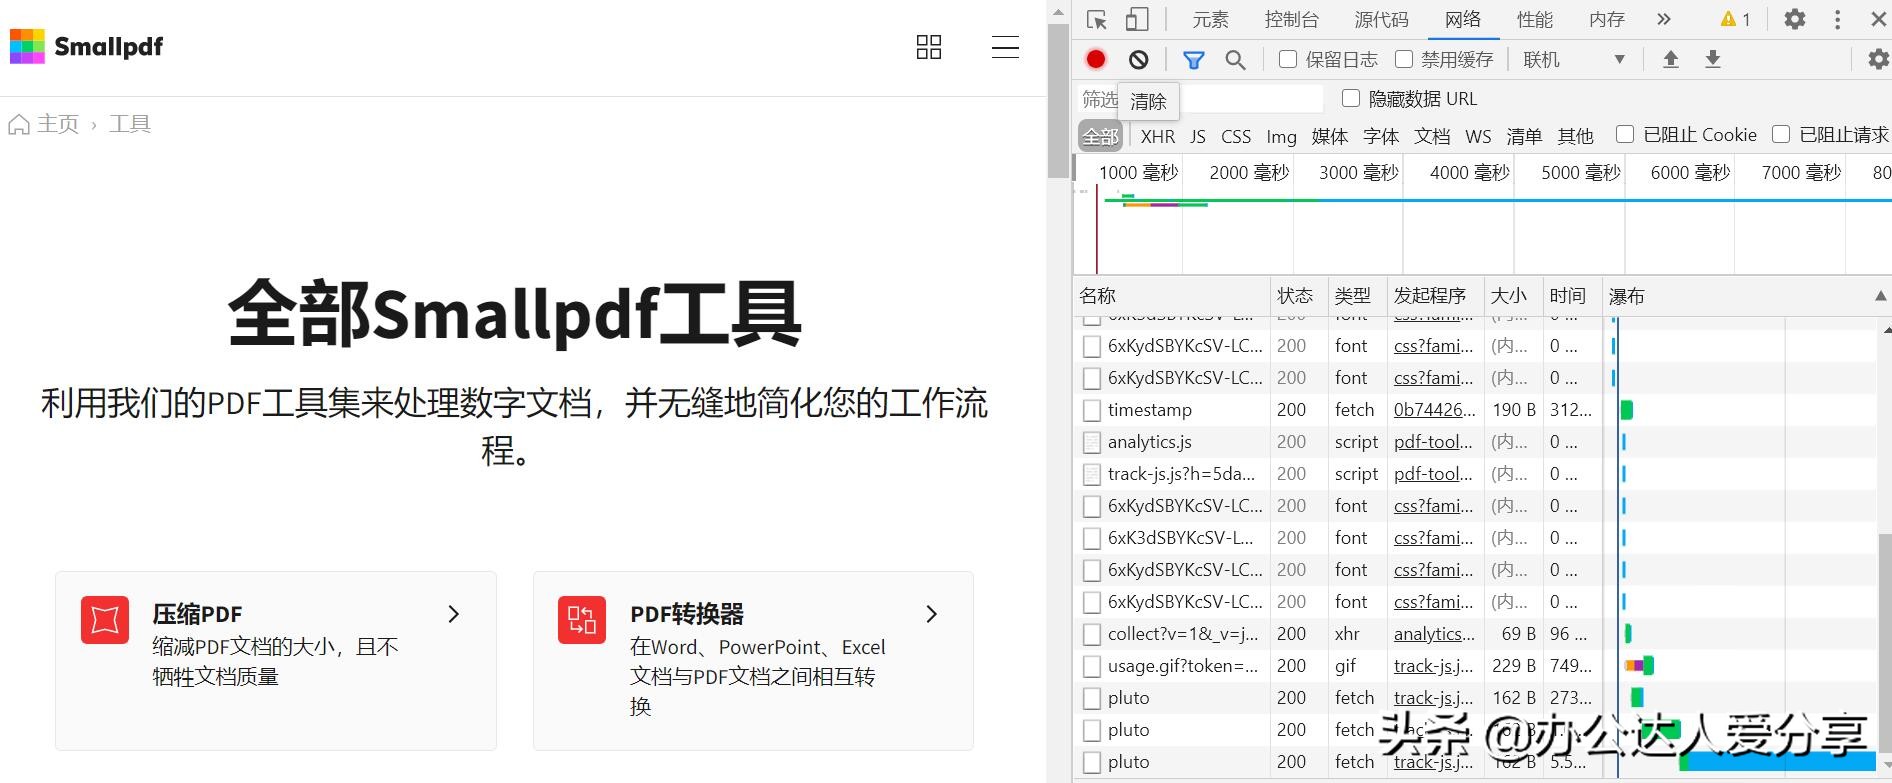Filter requests by 全部
1892x783 pixels.
[x=1100, y=136]
